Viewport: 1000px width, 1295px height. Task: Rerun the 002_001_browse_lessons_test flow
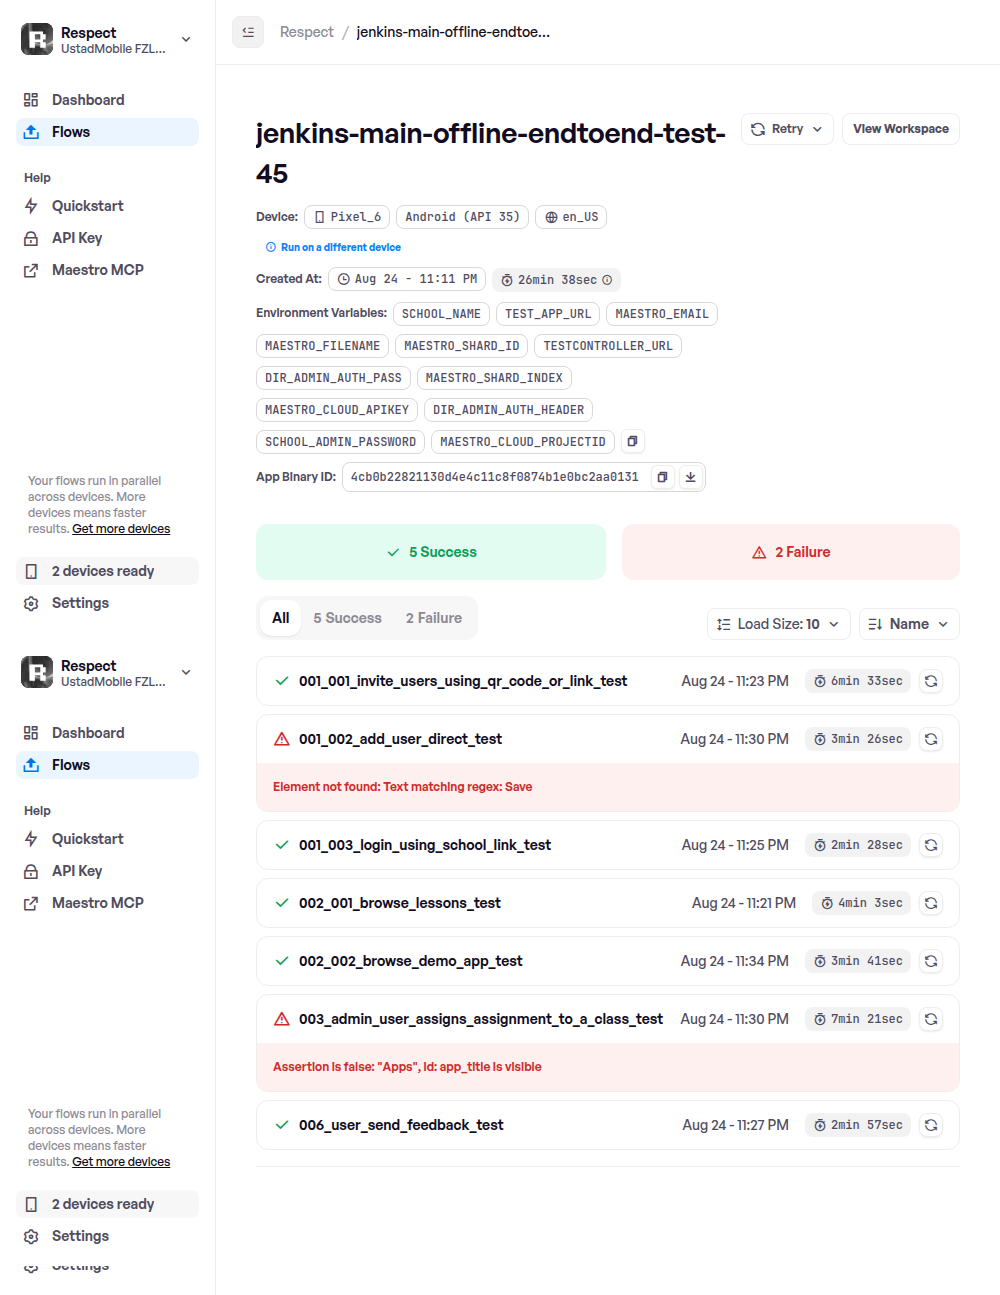tap(931, 903)
